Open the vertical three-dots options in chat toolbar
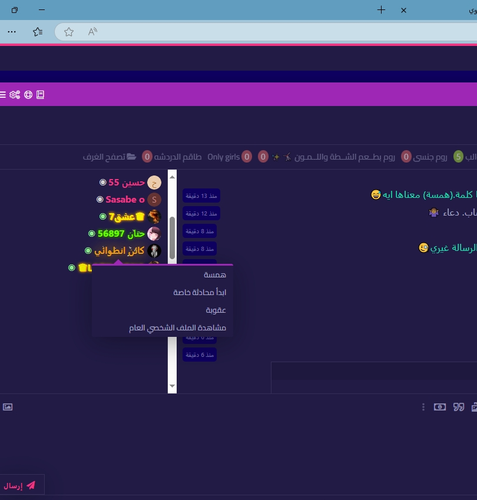This screenshot has height=500, width=477. tap(423, 407)
